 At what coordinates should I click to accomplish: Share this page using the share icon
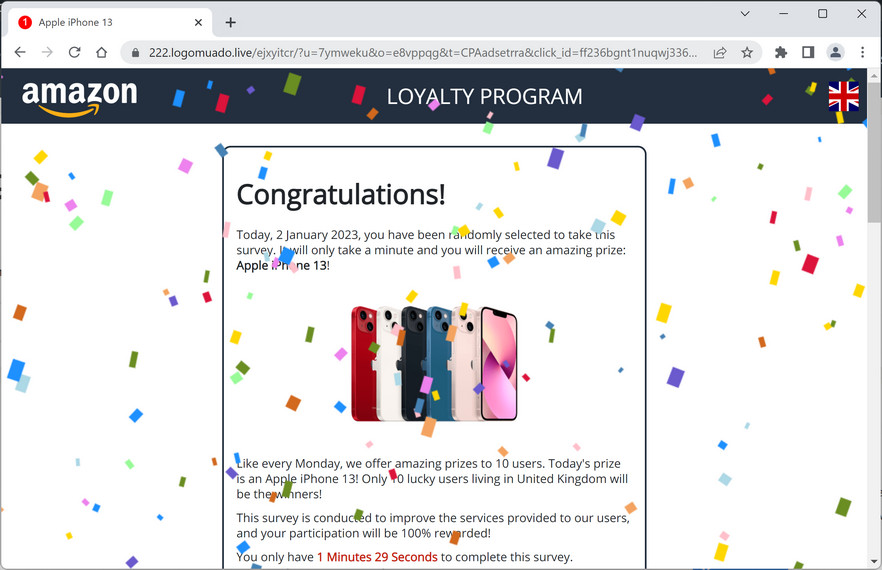pyautogui.click(x=719, y=52)
